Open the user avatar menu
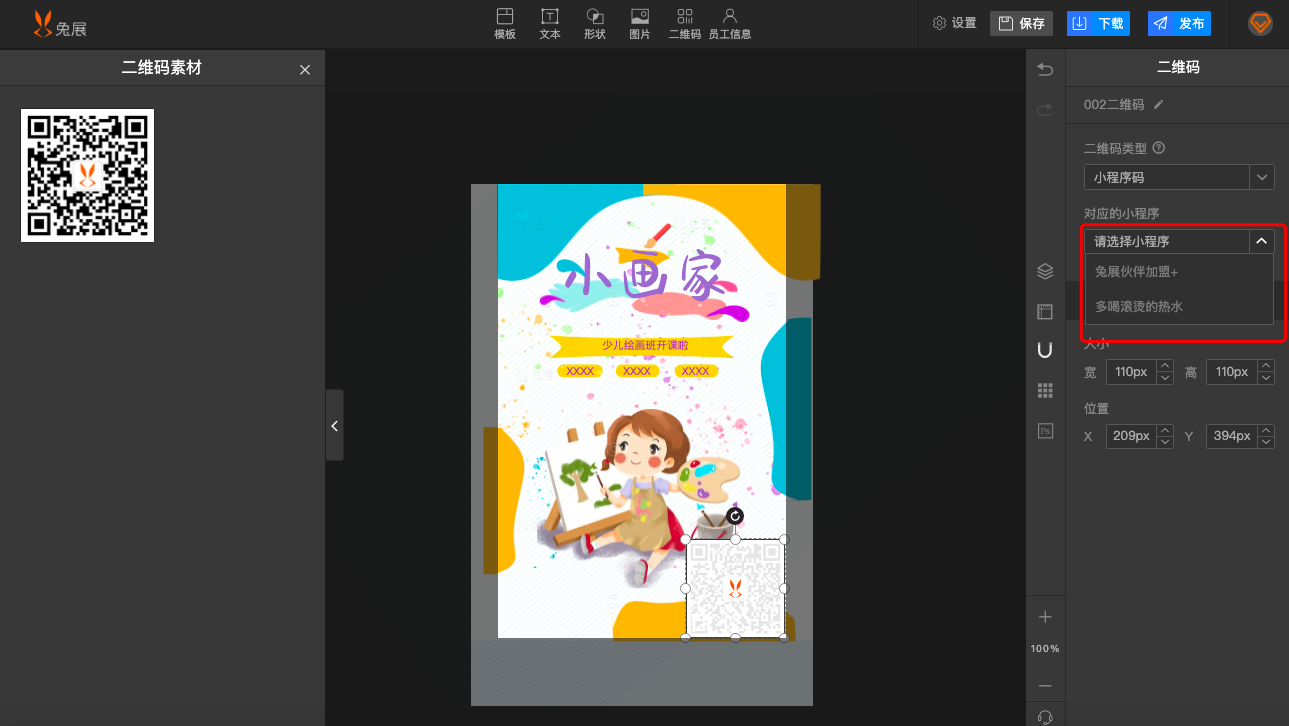 click(1260, 24)
